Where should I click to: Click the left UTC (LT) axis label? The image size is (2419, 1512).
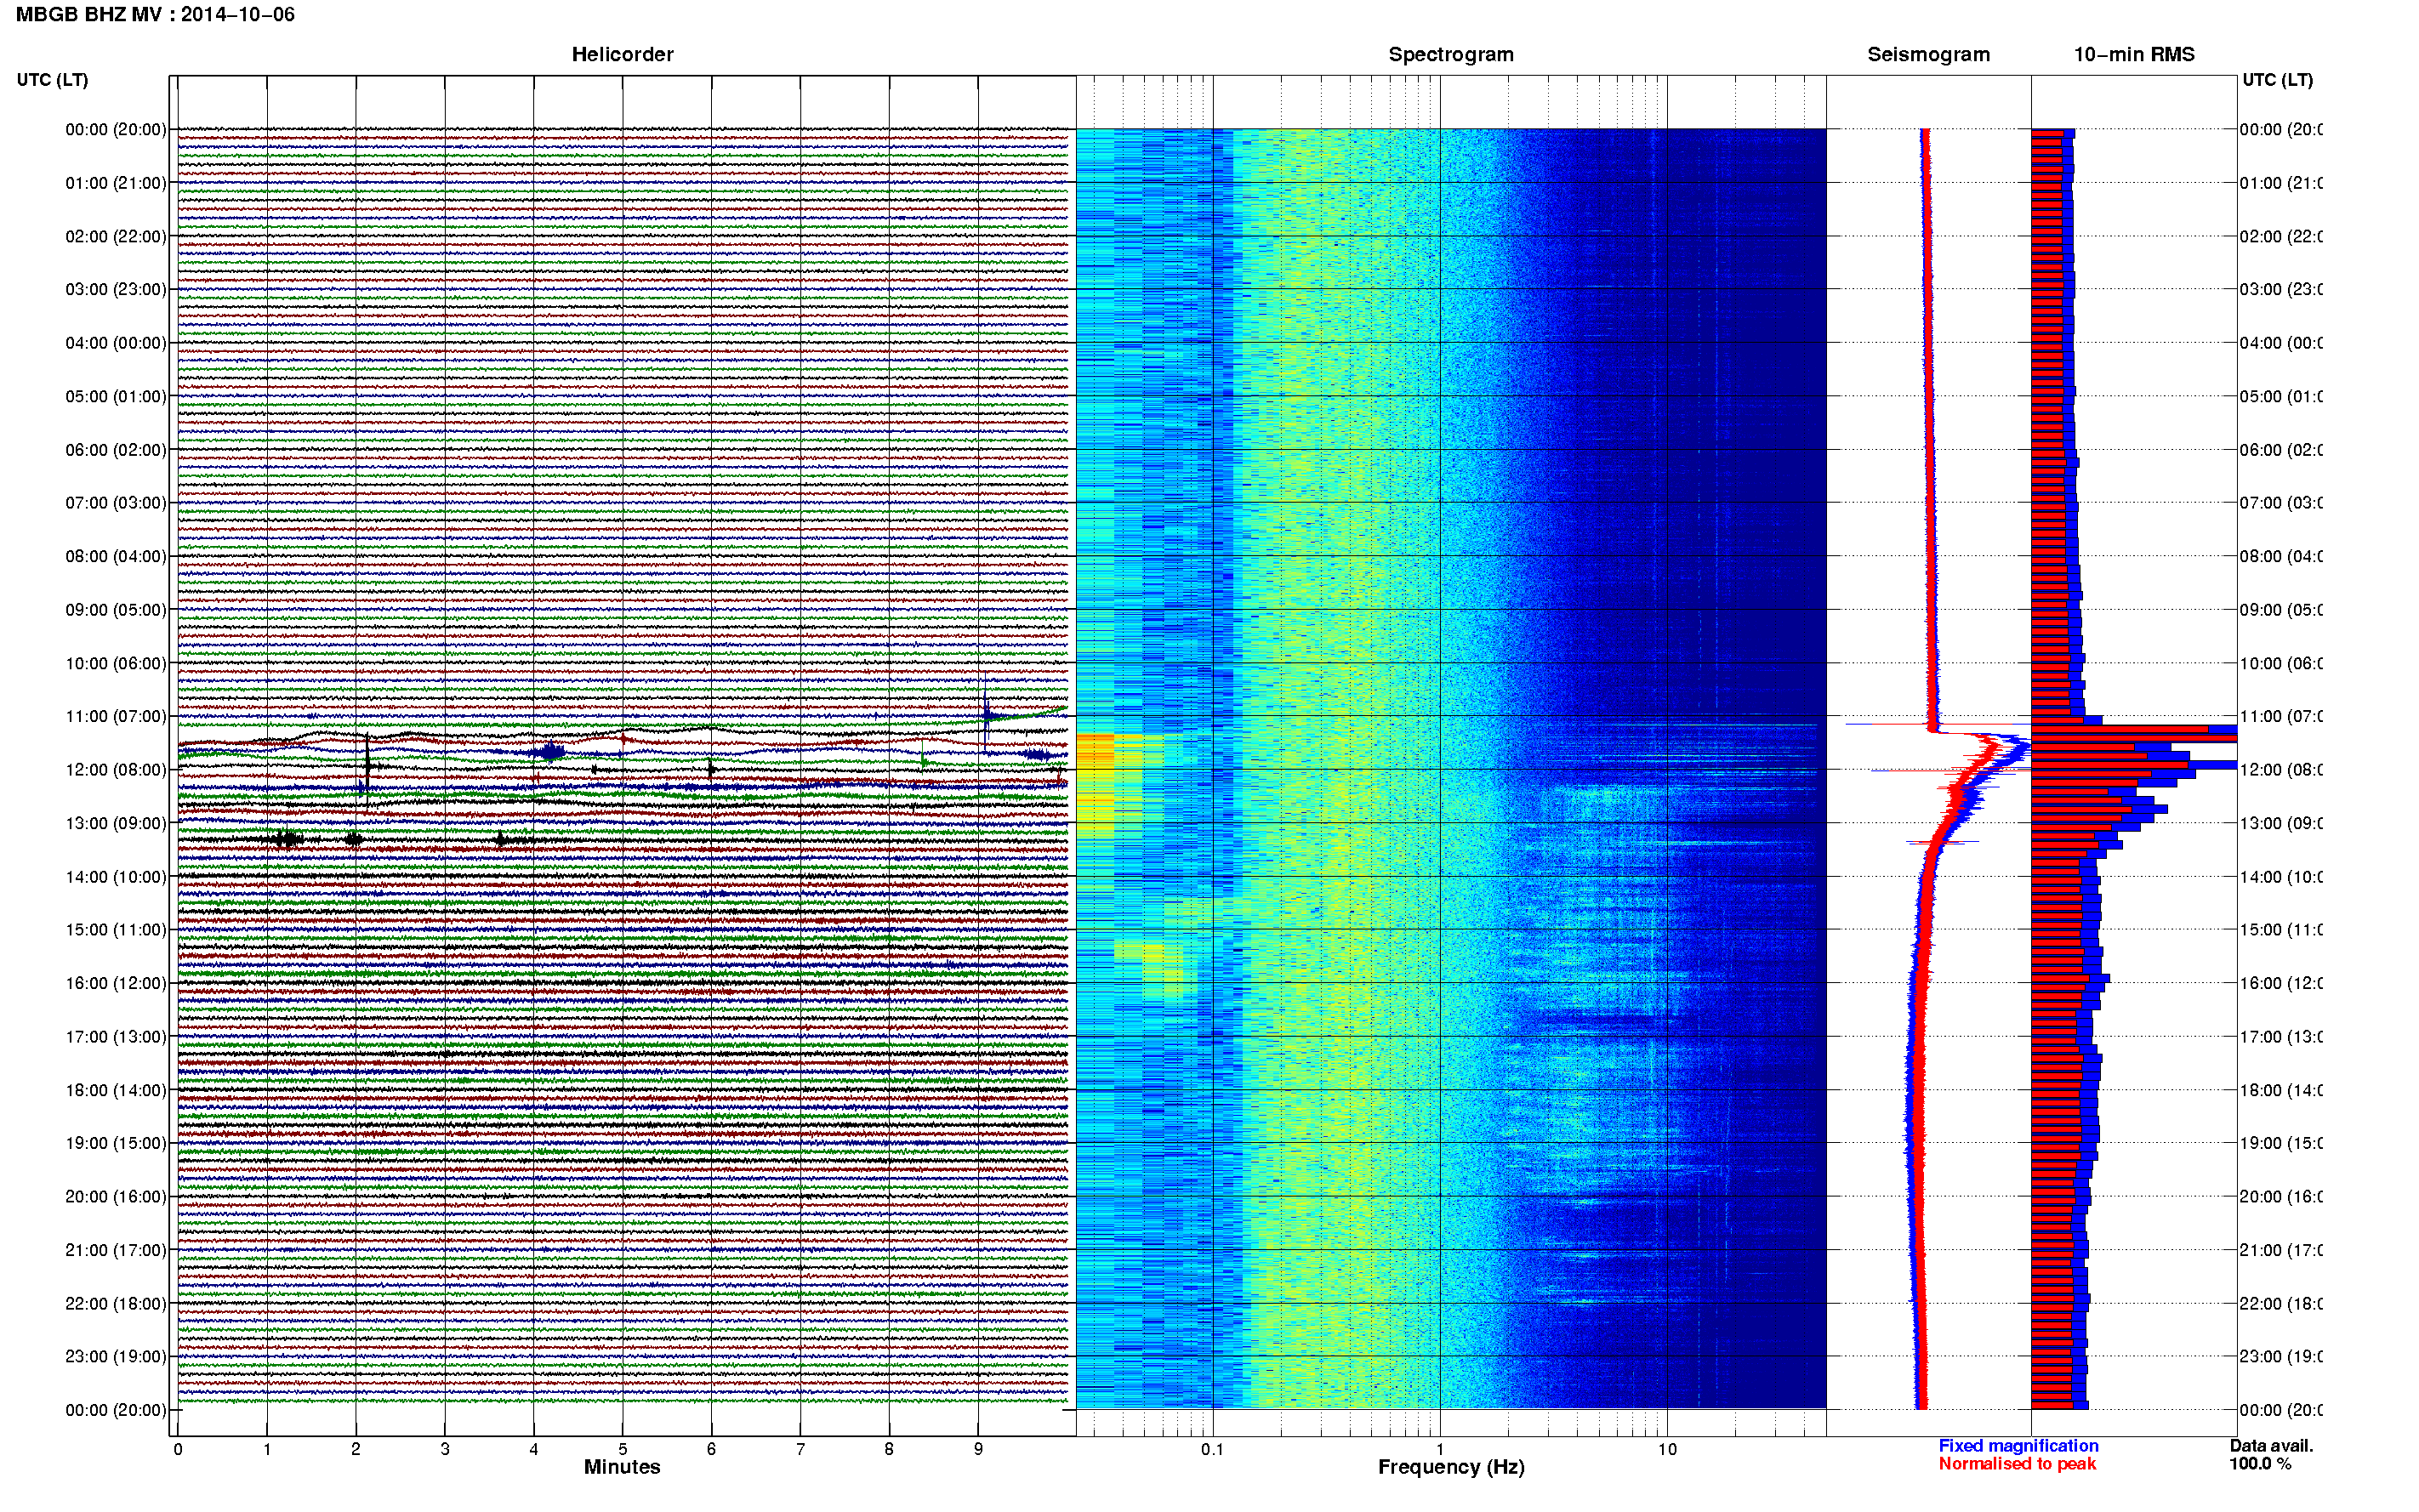click(x=52, y=80)
